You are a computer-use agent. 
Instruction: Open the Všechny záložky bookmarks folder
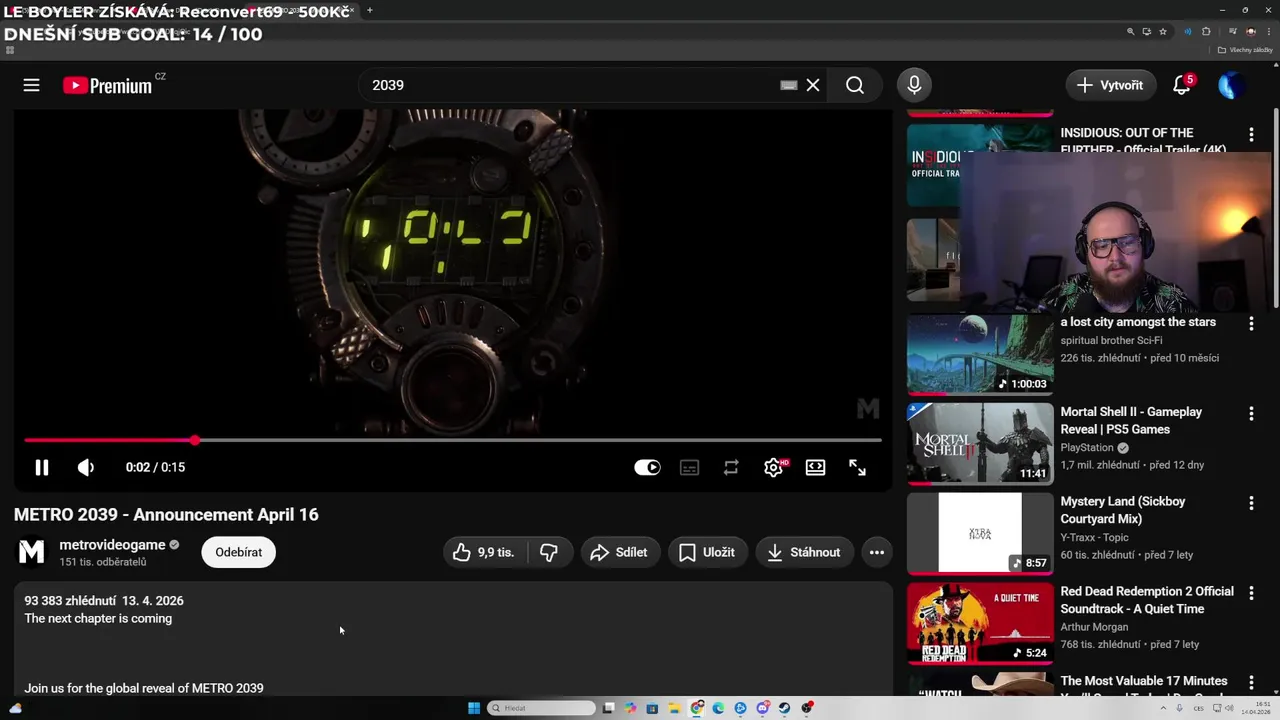coord(1245,50)
